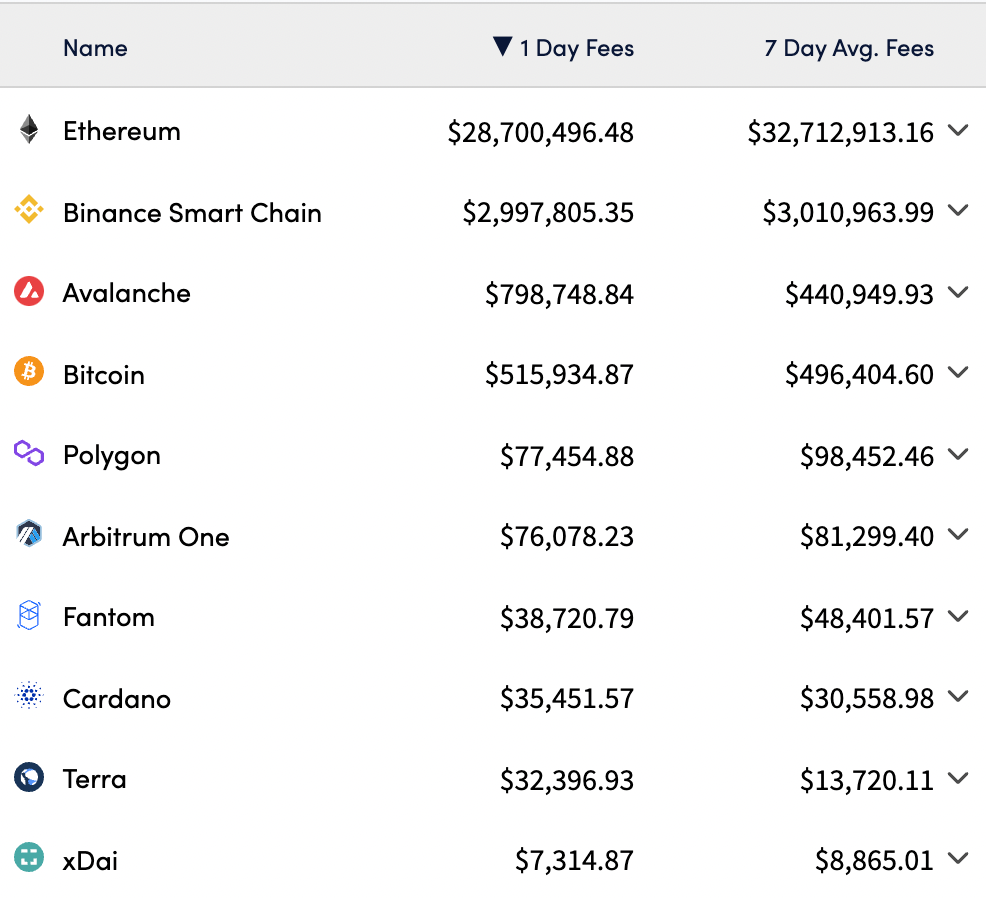Image resolution: width=986 pixels, height=898 pixels.
Task: Select Polygon's 1 Day Fees value
Action: pyautogui.click(x=567, y=456)
